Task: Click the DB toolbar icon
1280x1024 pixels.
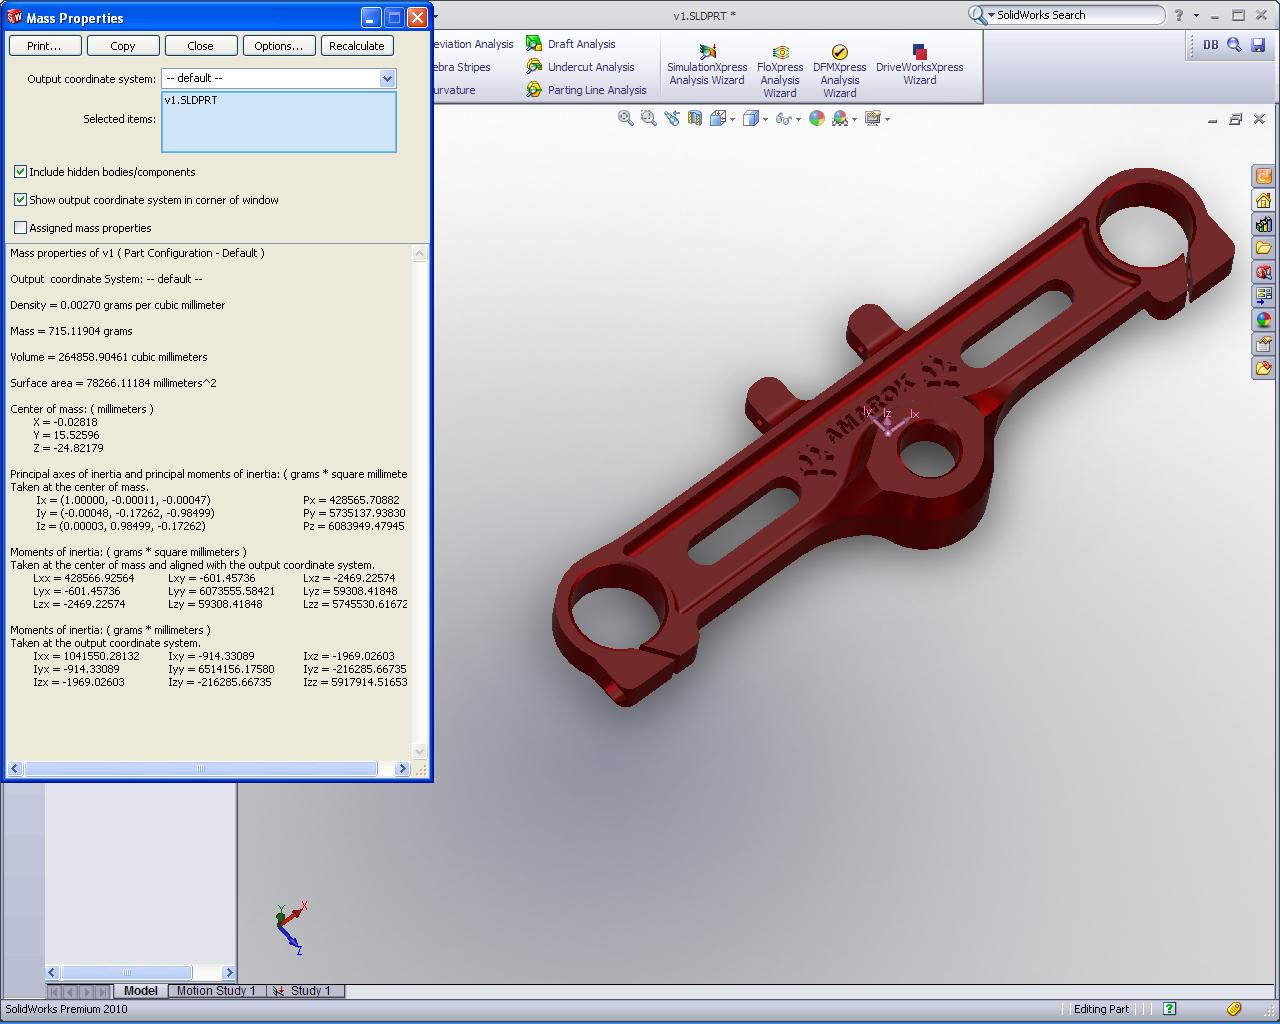Action: 1211,45
